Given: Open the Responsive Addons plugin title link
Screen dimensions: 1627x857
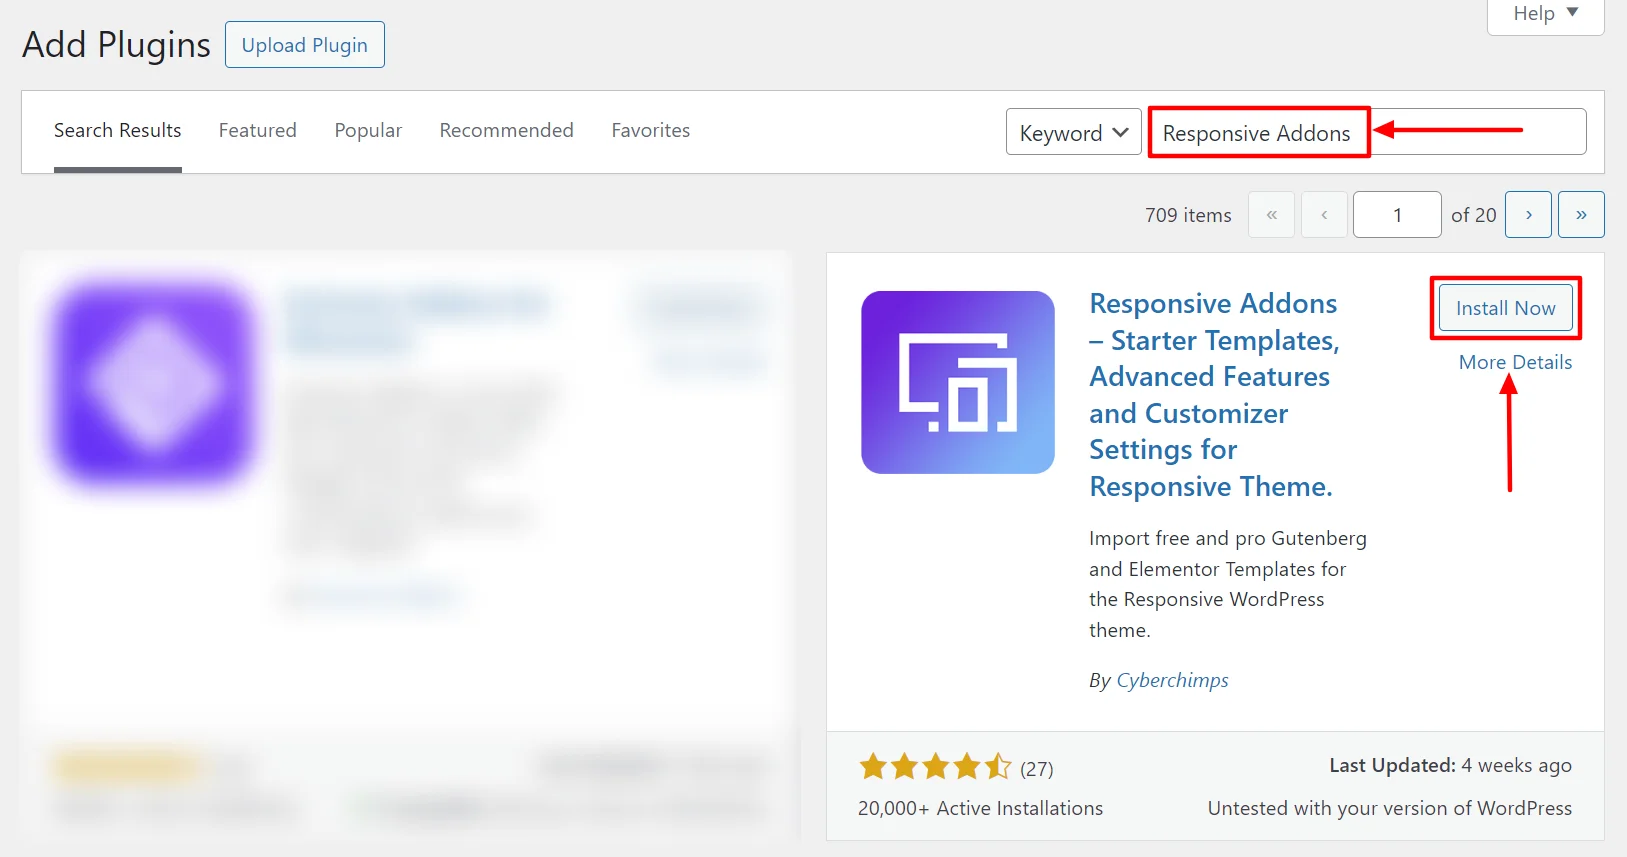Looking at the screenshot, I should 1214,395.
